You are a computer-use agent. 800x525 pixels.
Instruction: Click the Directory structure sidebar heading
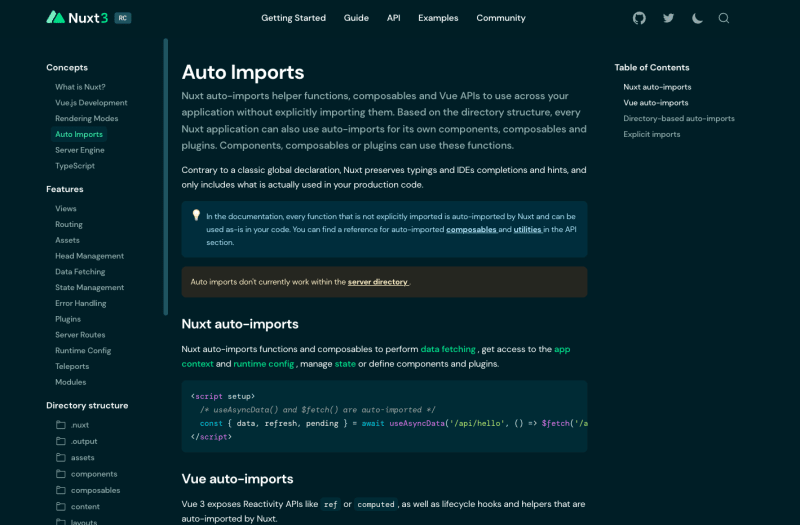[x=87, y=405]
